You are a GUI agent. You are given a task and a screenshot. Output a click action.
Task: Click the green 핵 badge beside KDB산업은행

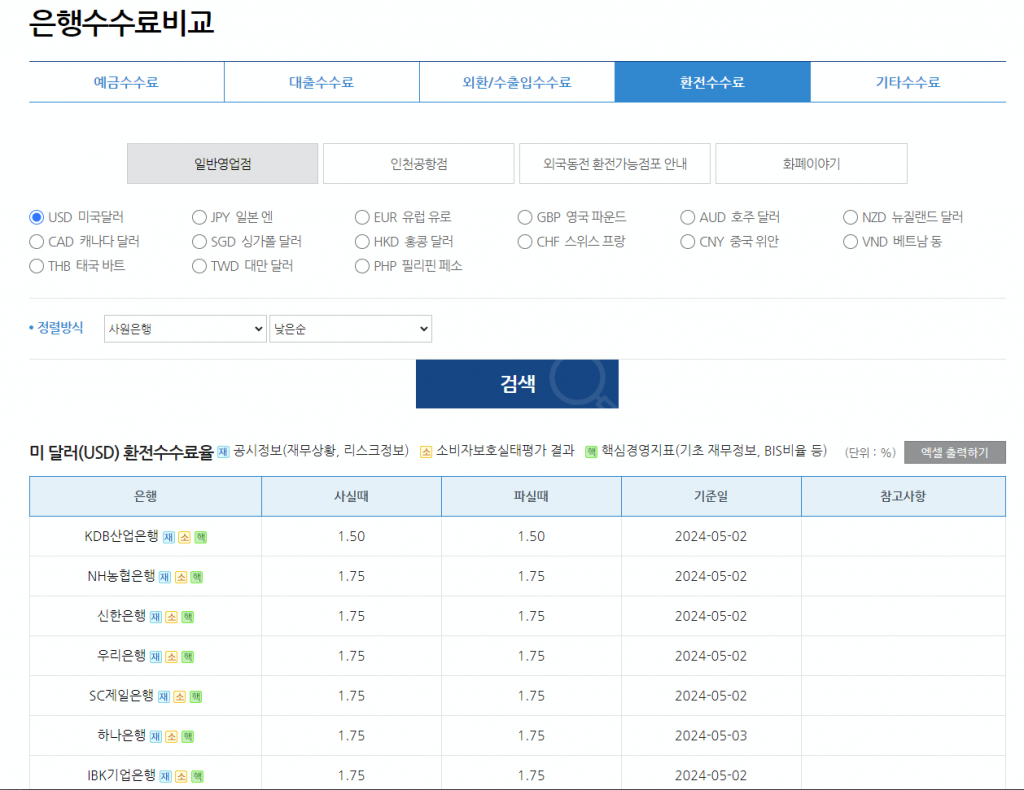(x=200, y=537)
